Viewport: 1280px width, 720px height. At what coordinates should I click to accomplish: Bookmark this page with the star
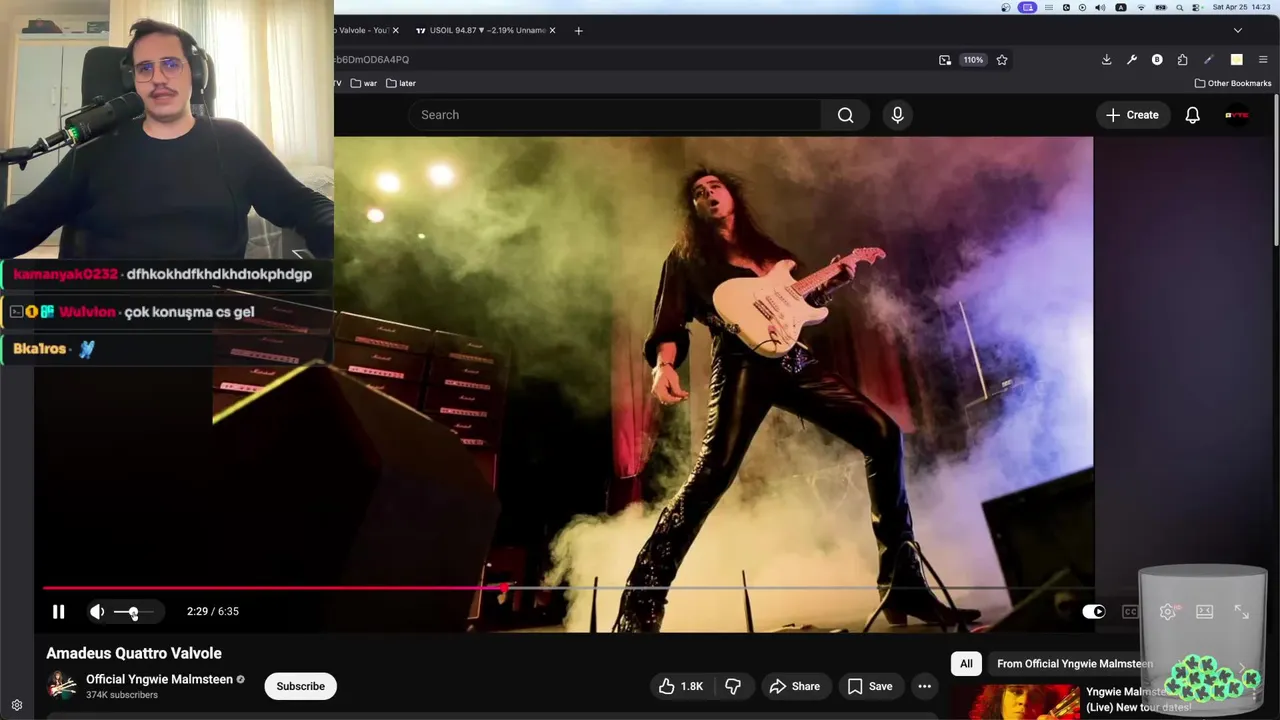click(x=1002, y=60)
